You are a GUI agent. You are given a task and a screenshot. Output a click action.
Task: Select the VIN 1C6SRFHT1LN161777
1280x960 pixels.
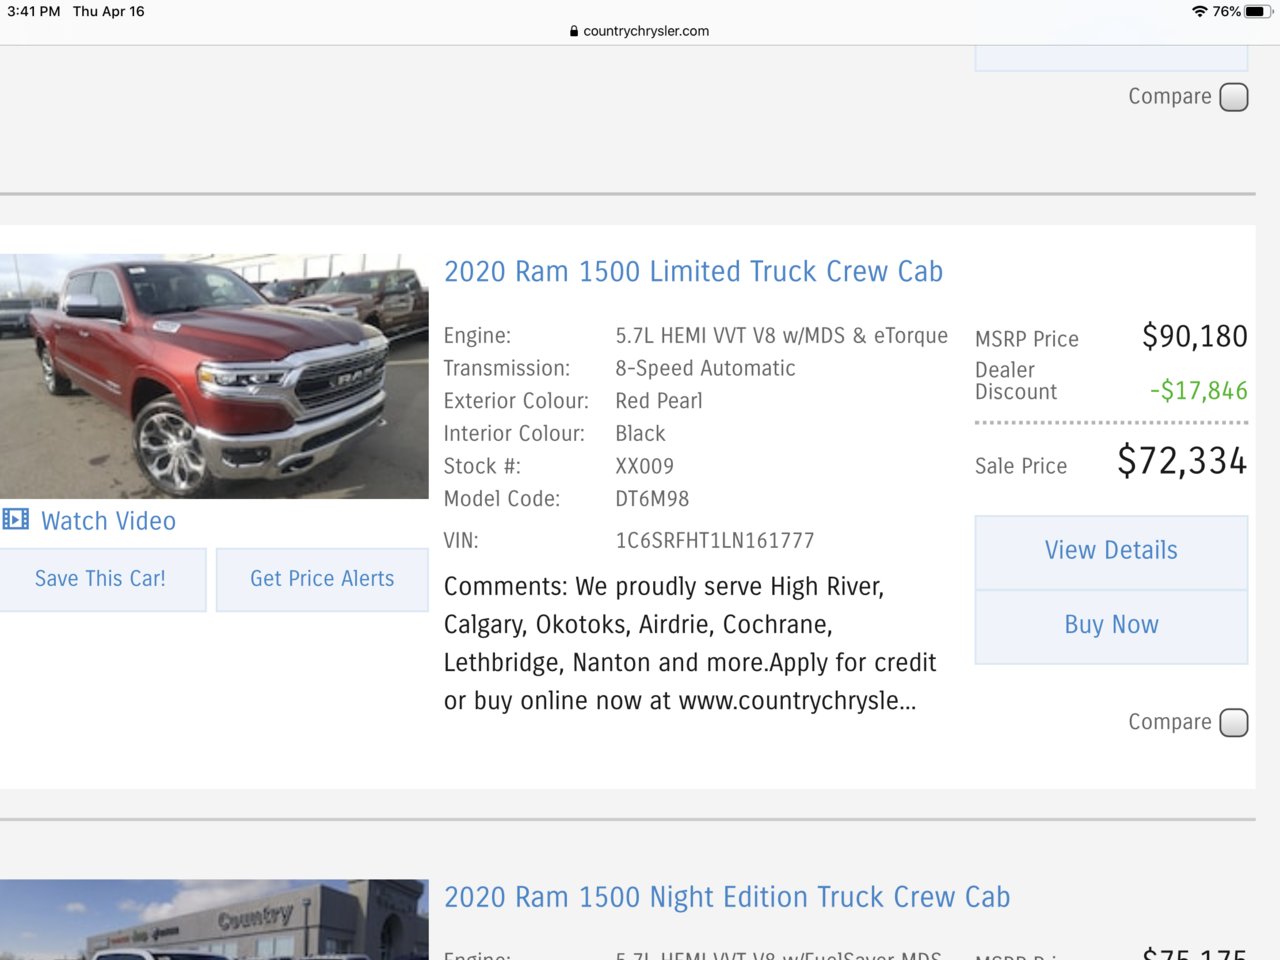click(715, 541)
